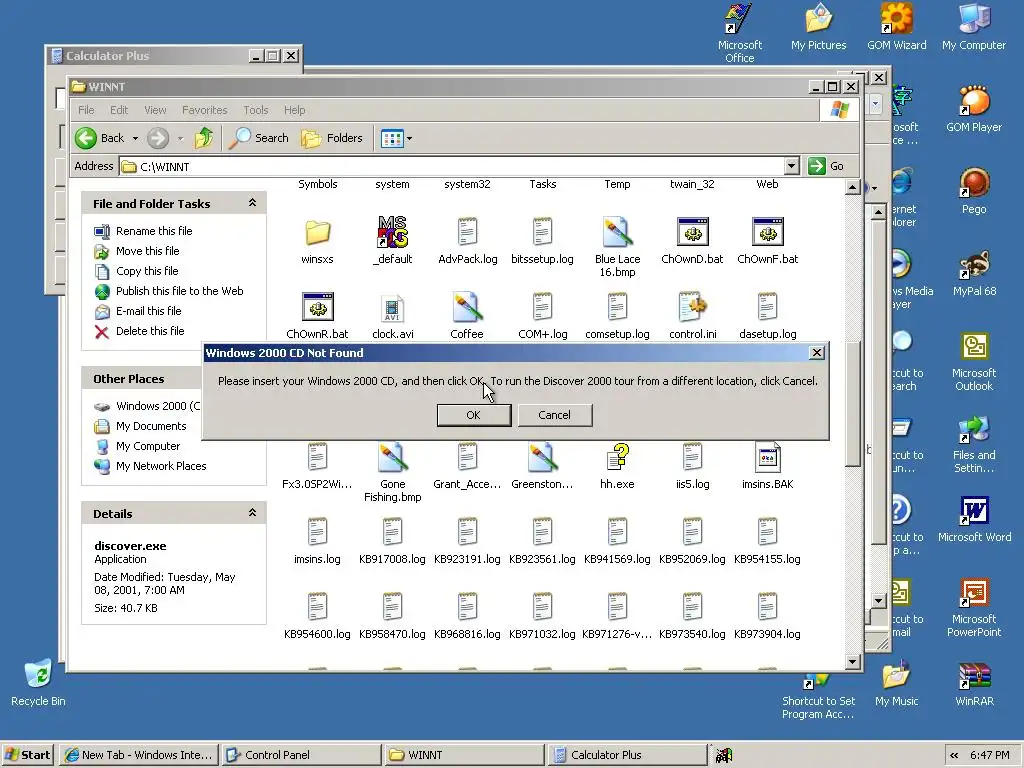This screenshot has width=1024, height=768.
Task: Collapse the Details panel
Action: tap(252, 513)
